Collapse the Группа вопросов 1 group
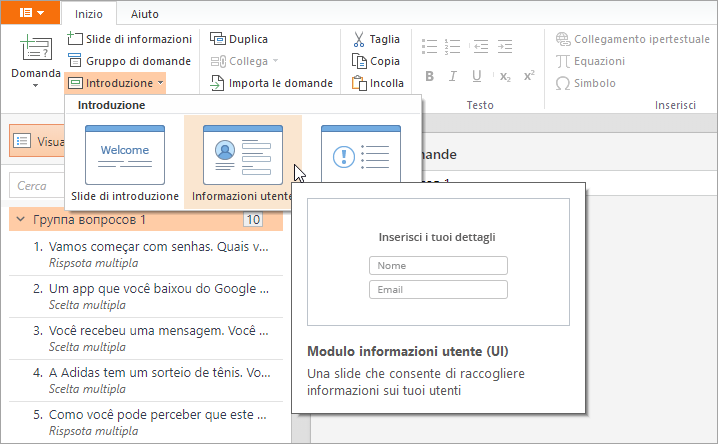Screen dimensions: 718x444 click(x=22, y=219)
